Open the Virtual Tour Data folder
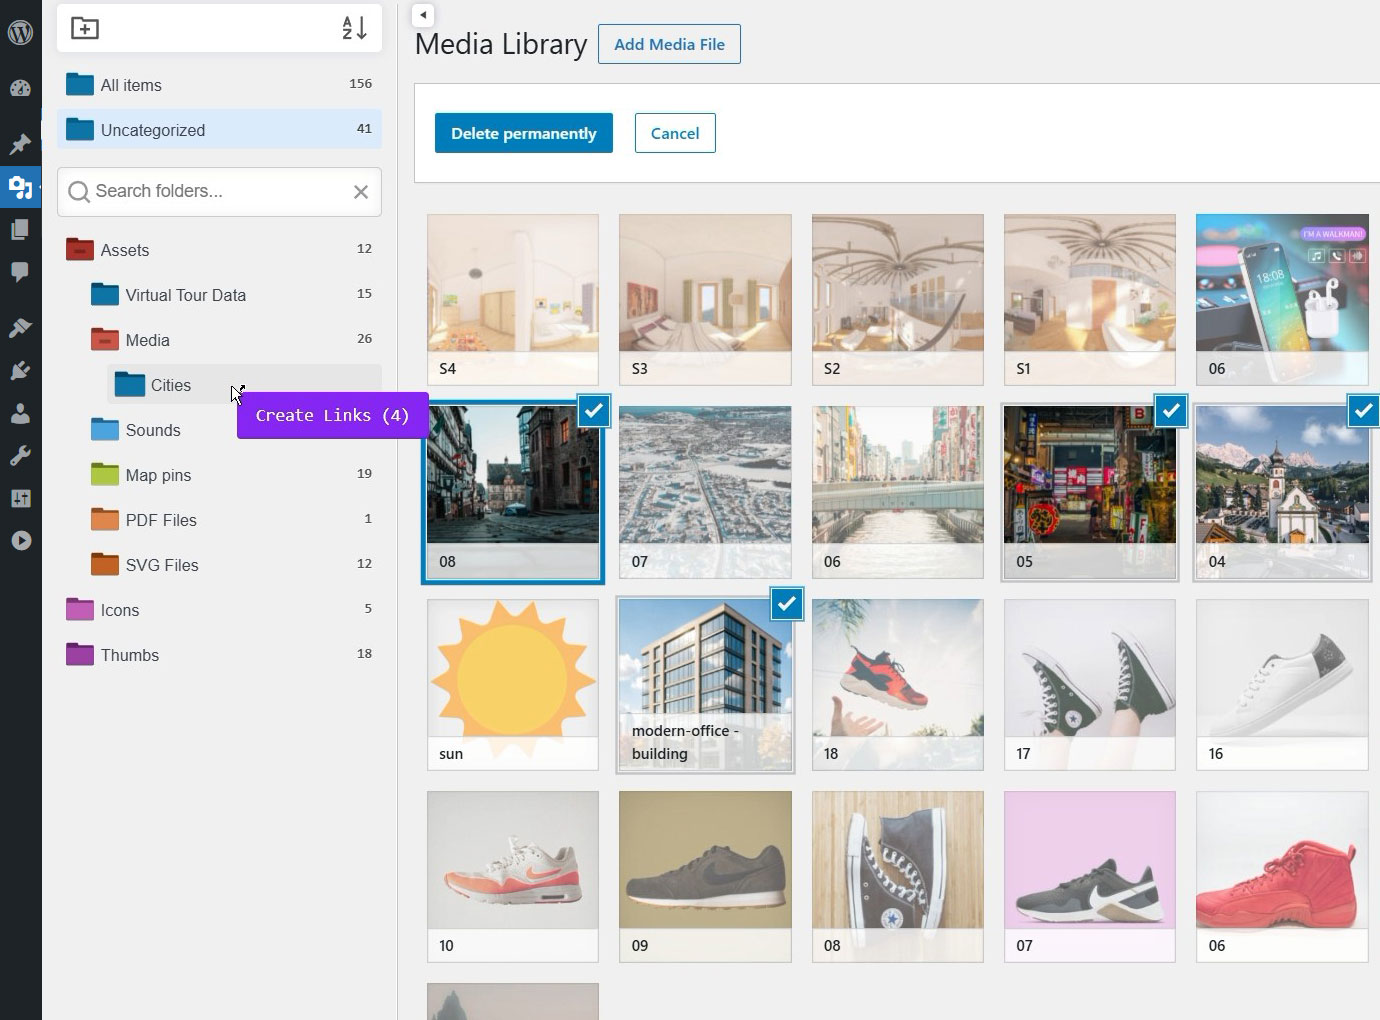Viewport: 1380px width, 1020px height. pyautogui.click(x=232, y=295)
